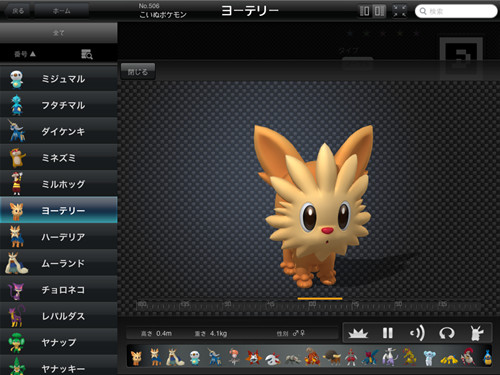The height and width of the screenshot is (375, 500).
Task: Go to ホーム home screen
Action: tap(61, 11)
